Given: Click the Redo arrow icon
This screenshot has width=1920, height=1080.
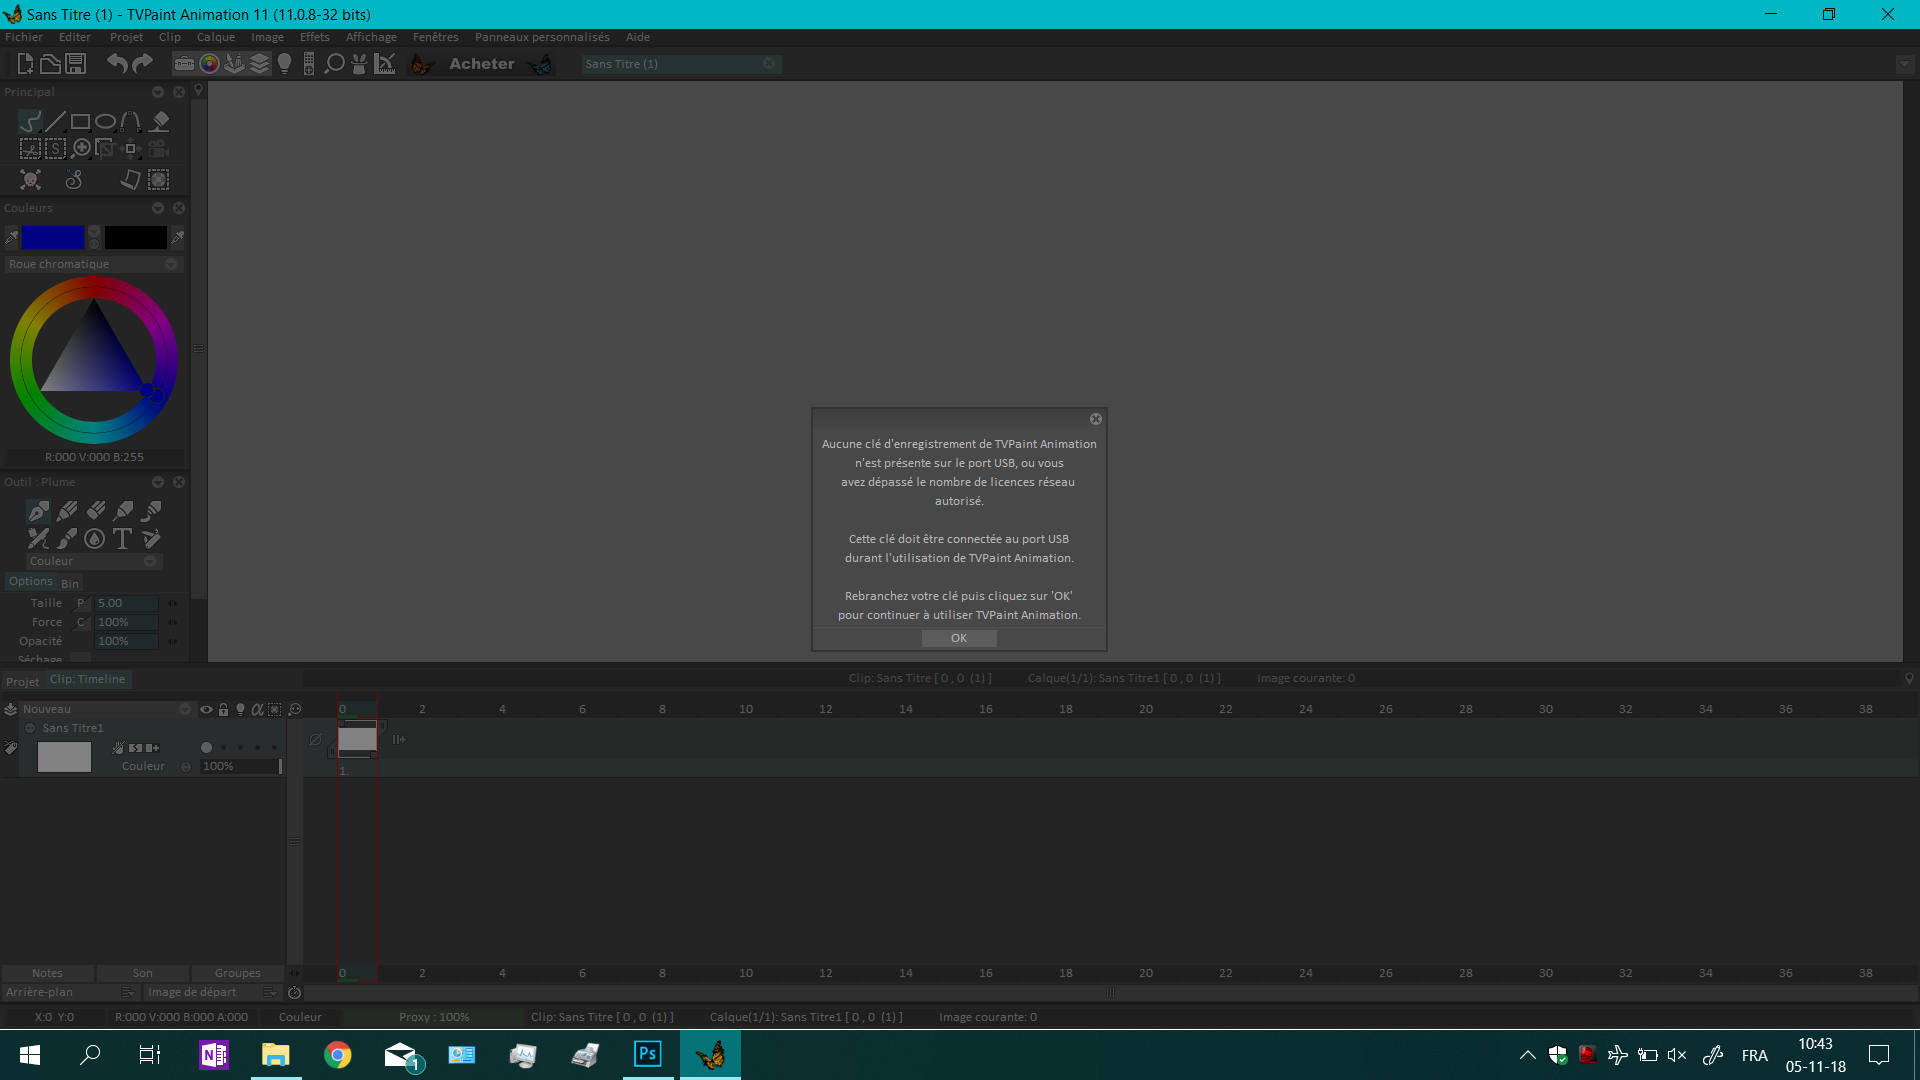Looking at the screenshot, I should (142, 64).
